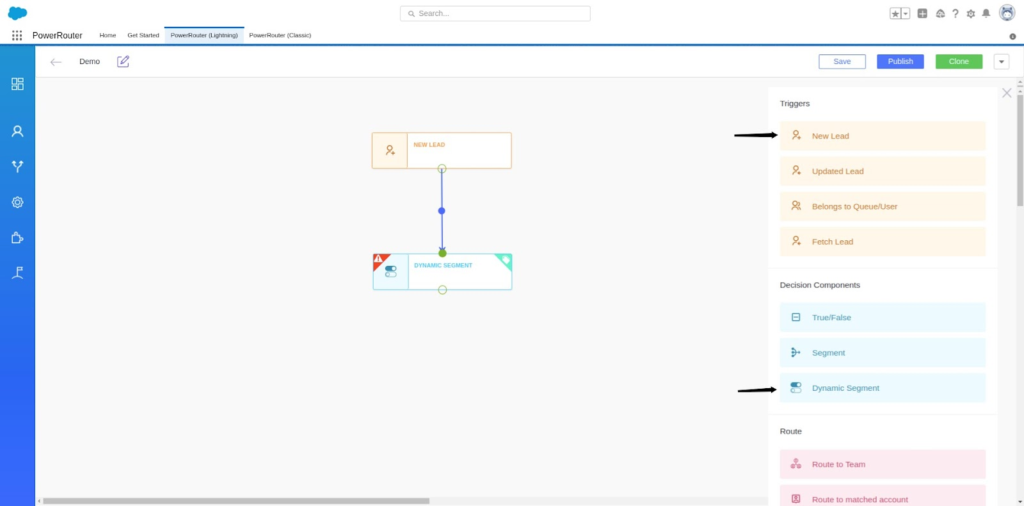Open the gear settings icon in sidebar
This screenshot has width=1024, height=506.
(17, 202)
